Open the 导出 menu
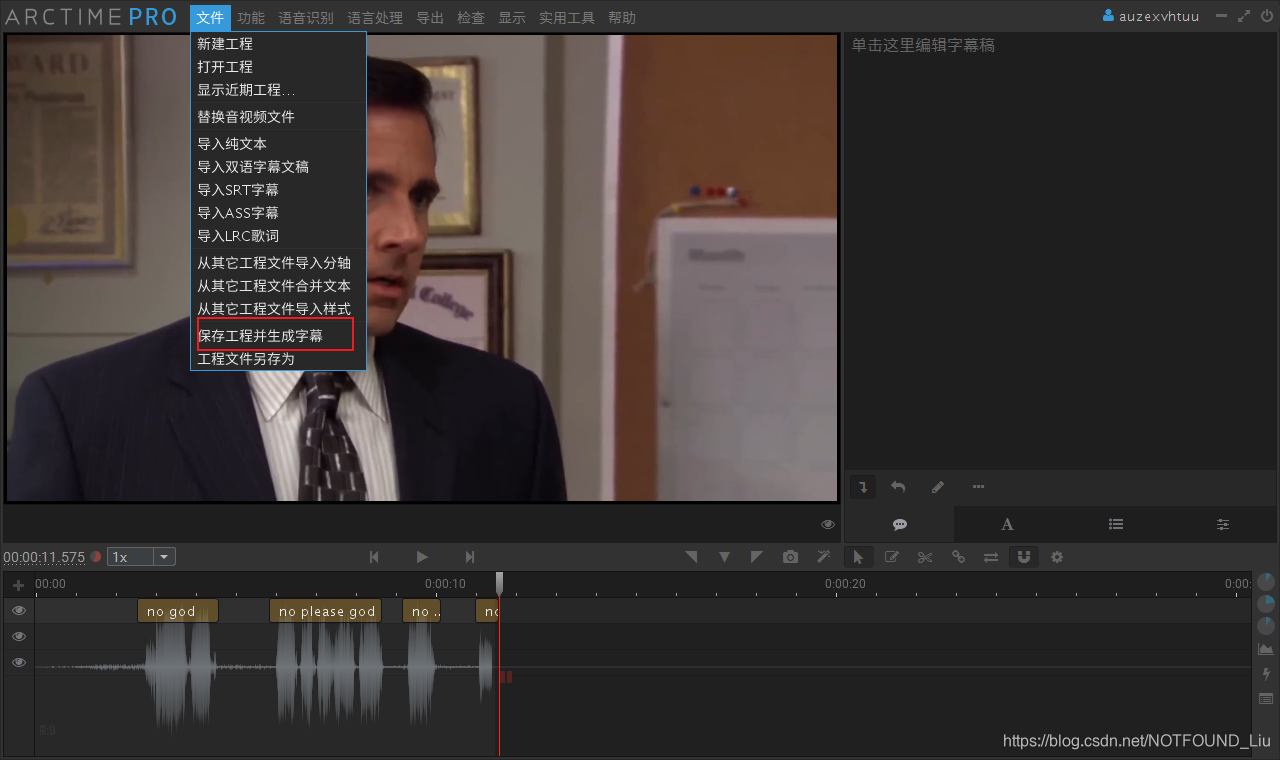This screenshot has width=1280, height=760. click(430, 18)
